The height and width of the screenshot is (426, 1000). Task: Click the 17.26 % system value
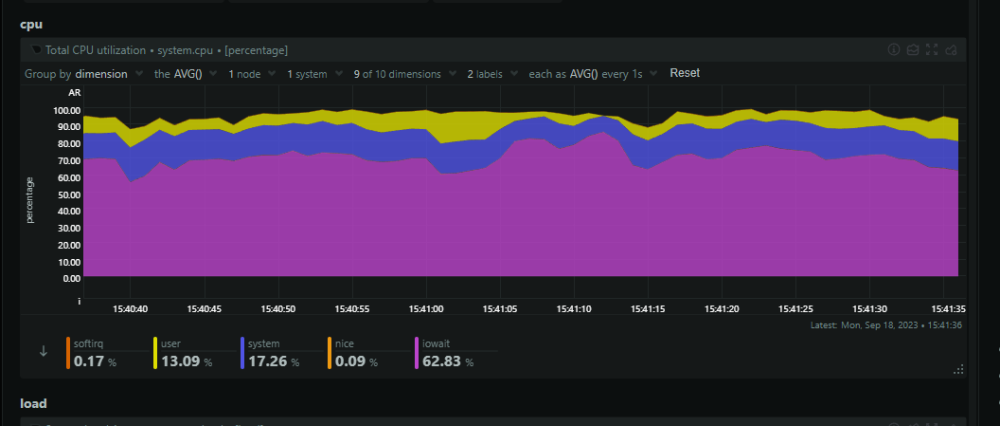pyautogui.click(x=273, y=362)
